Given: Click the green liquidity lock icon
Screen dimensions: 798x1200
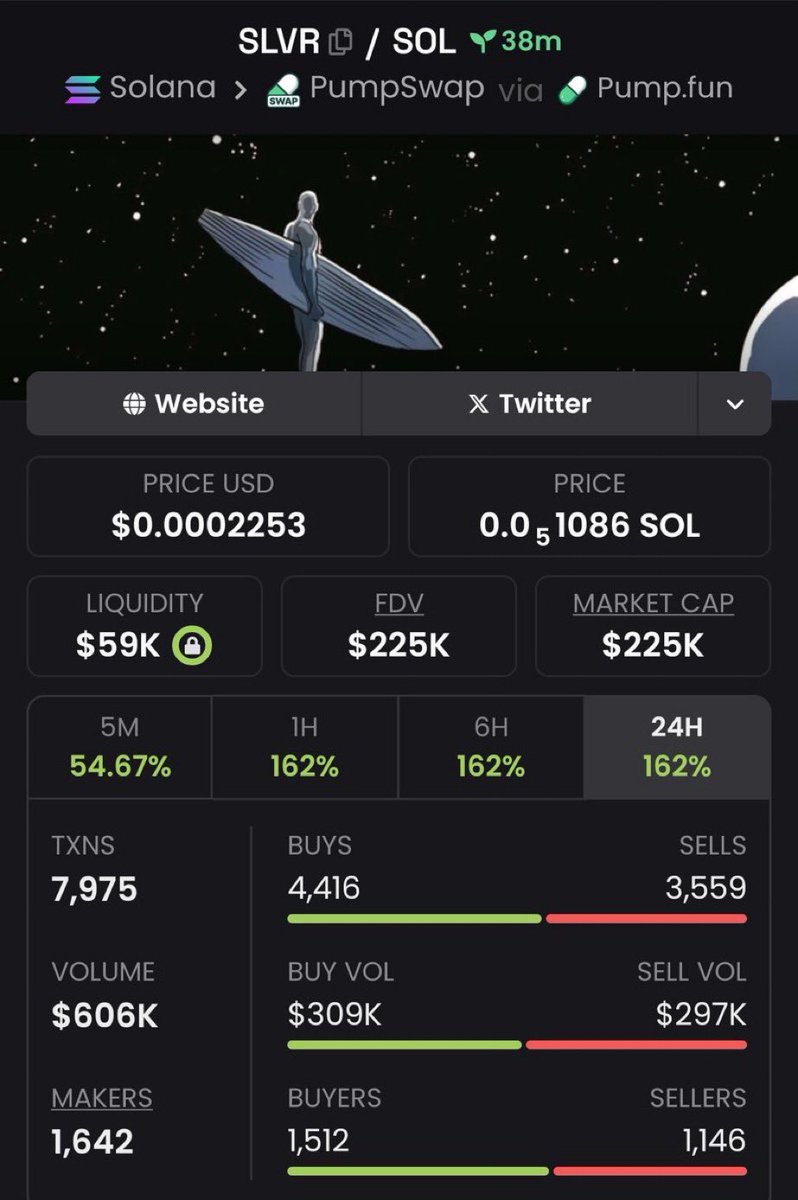Looking at the screenshot, I should (192, 646).
